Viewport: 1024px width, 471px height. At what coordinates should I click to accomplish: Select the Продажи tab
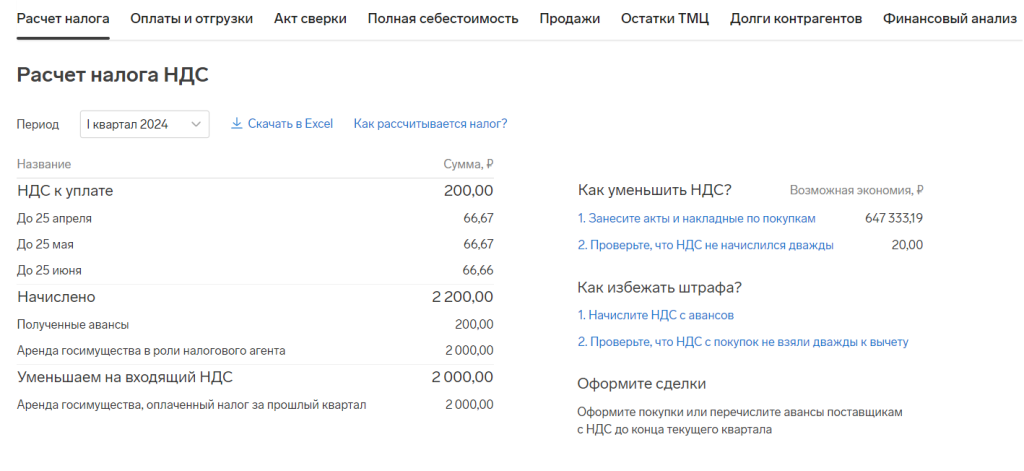point(570,19)
